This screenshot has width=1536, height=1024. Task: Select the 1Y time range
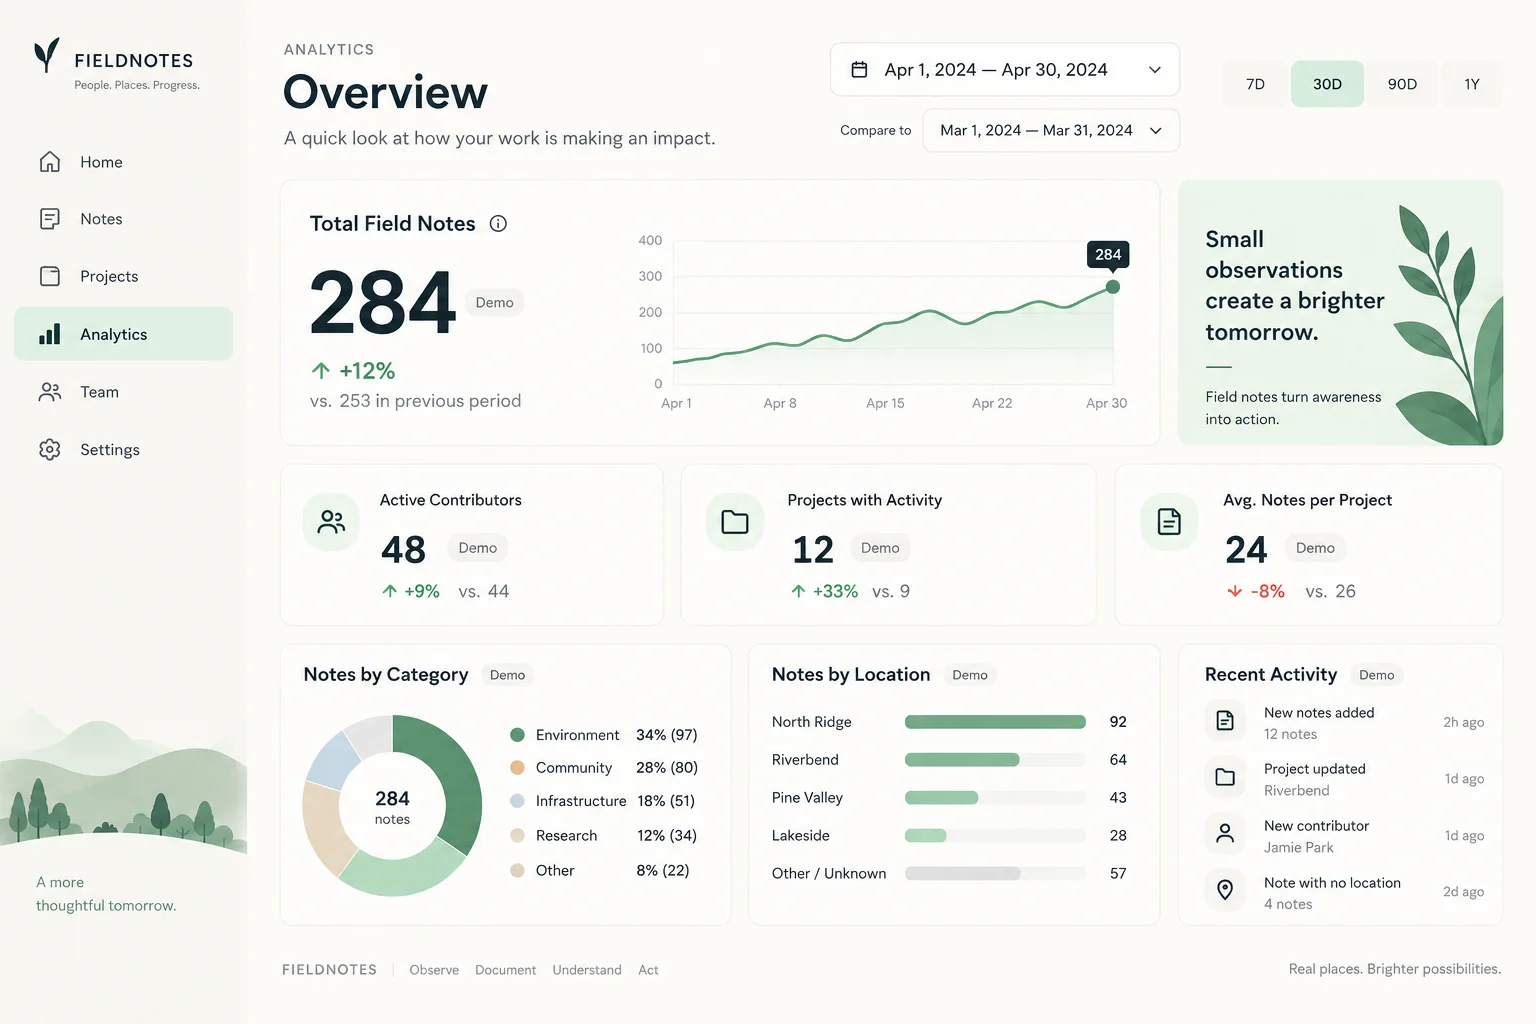point(1472,84)
